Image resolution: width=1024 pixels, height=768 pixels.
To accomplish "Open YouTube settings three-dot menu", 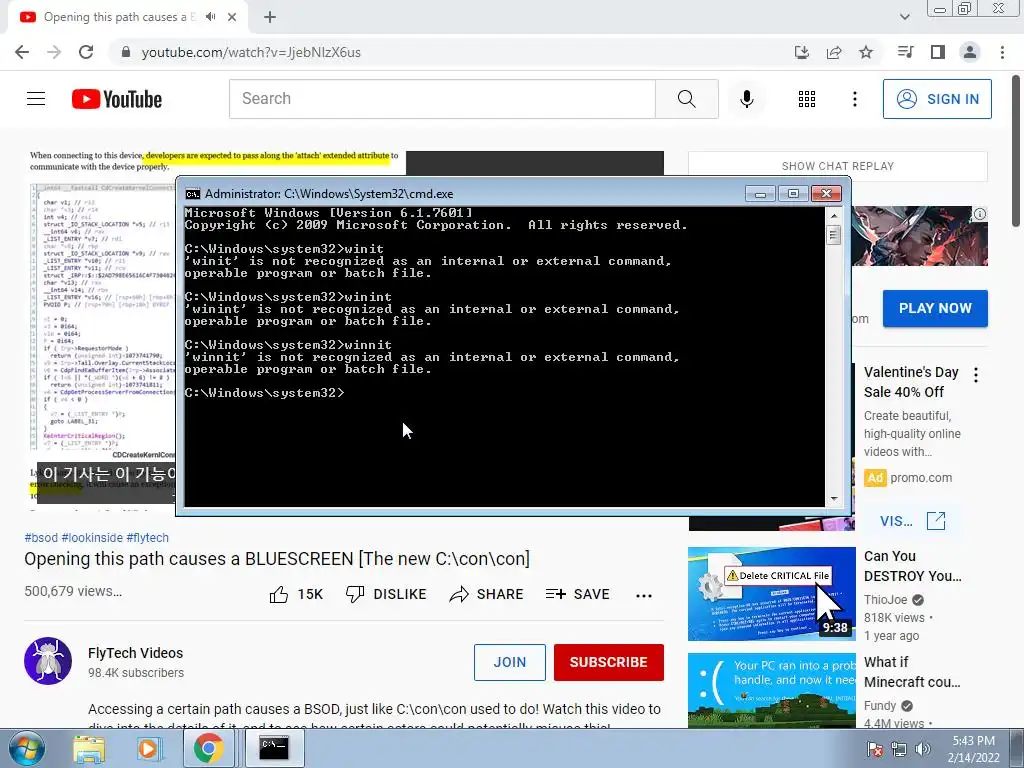I will point(854,99).
